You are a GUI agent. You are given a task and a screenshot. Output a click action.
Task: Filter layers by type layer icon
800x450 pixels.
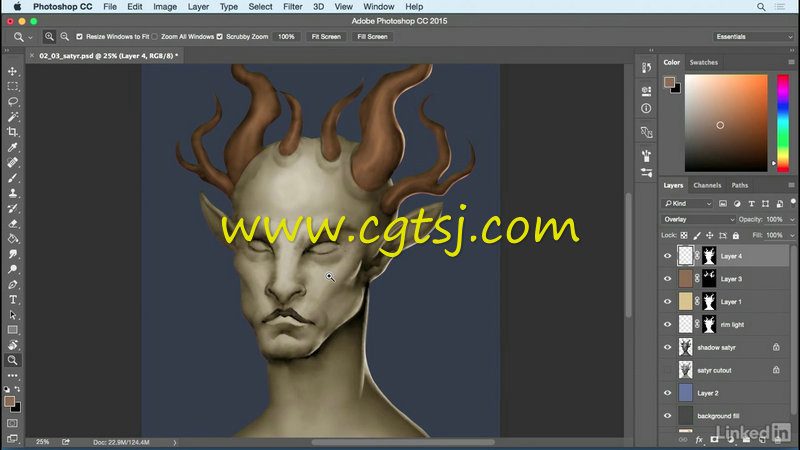[751, 204]
